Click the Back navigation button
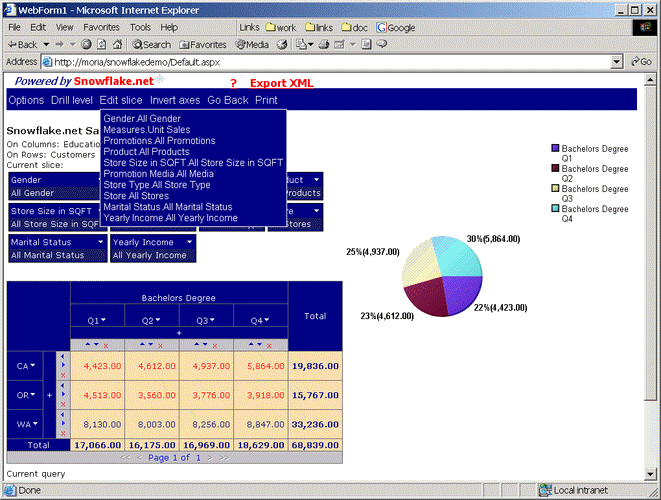 pos(23,44)
